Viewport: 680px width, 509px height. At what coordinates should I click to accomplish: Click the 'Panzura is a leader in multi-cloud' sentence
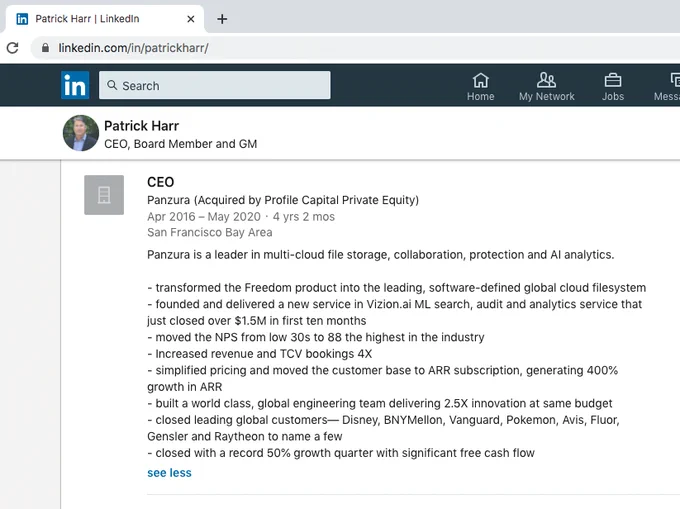(380, 254)
